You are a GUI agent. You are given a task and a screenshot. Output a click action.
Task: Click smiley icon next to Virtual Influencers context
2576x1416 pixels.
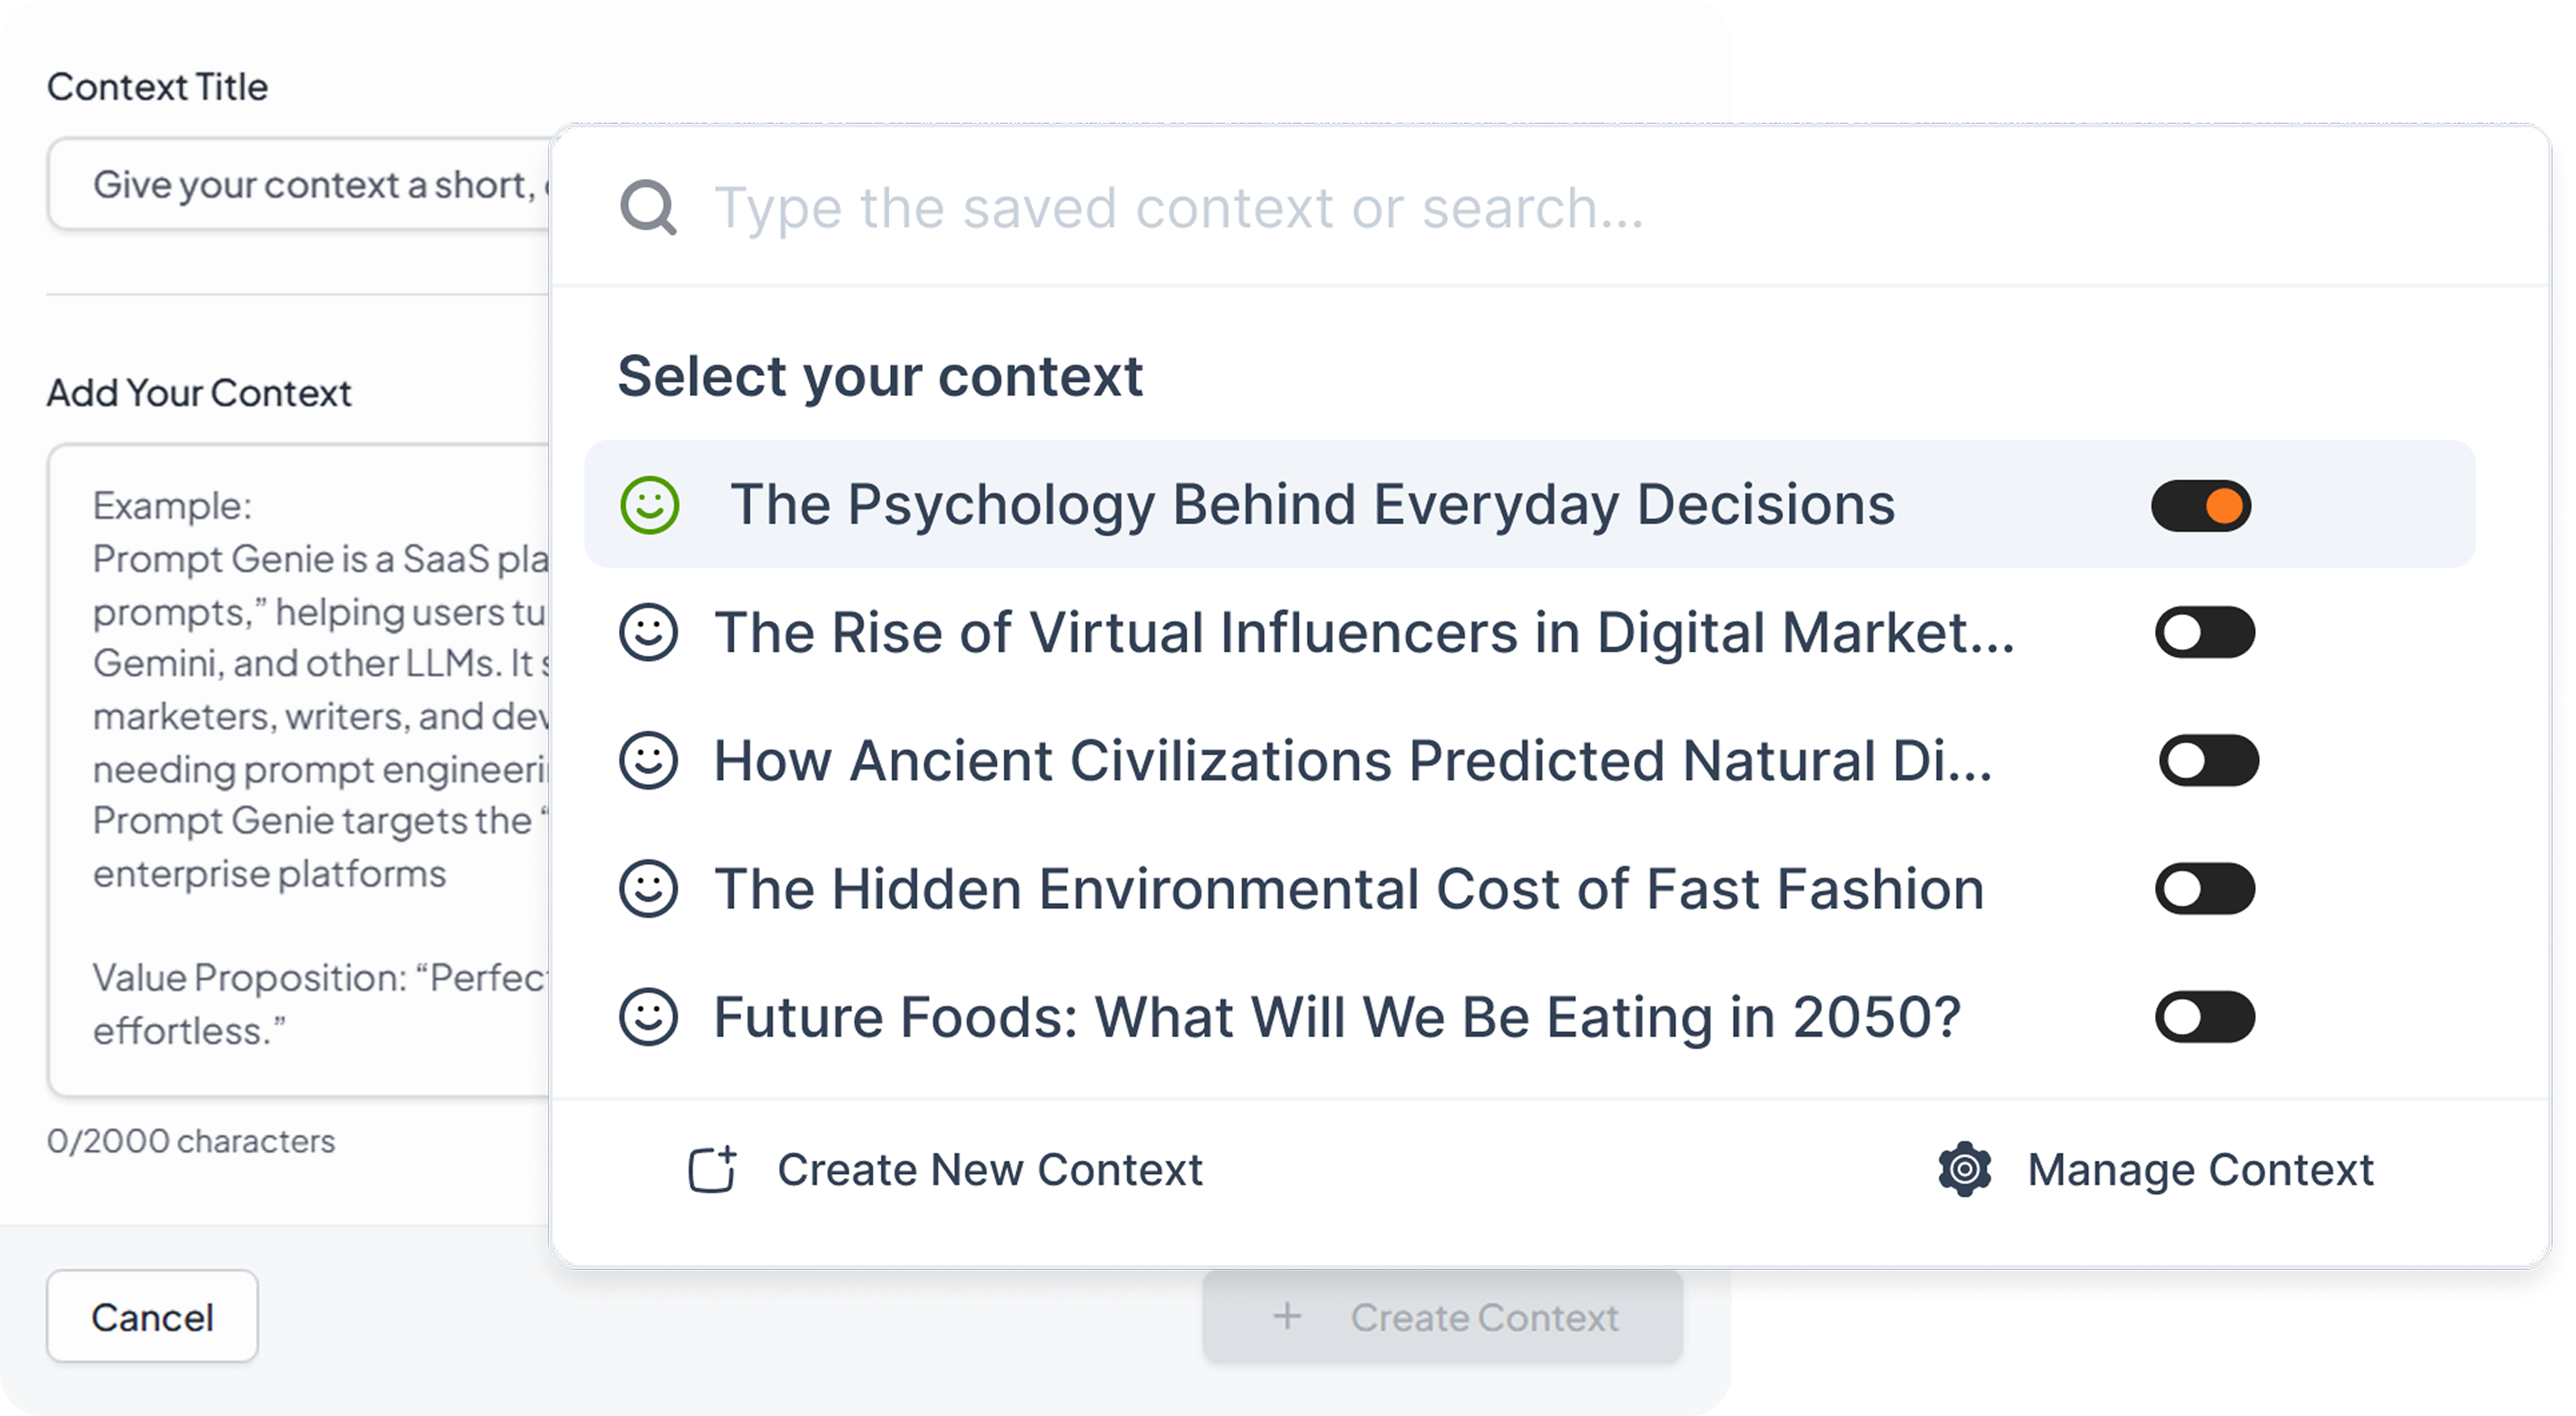pyautogui.click(x=648, y=633)
